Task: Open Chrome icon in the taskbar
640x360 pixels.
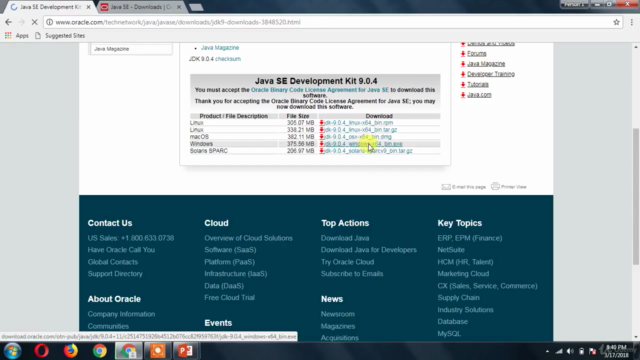Action: pos(100,351)
